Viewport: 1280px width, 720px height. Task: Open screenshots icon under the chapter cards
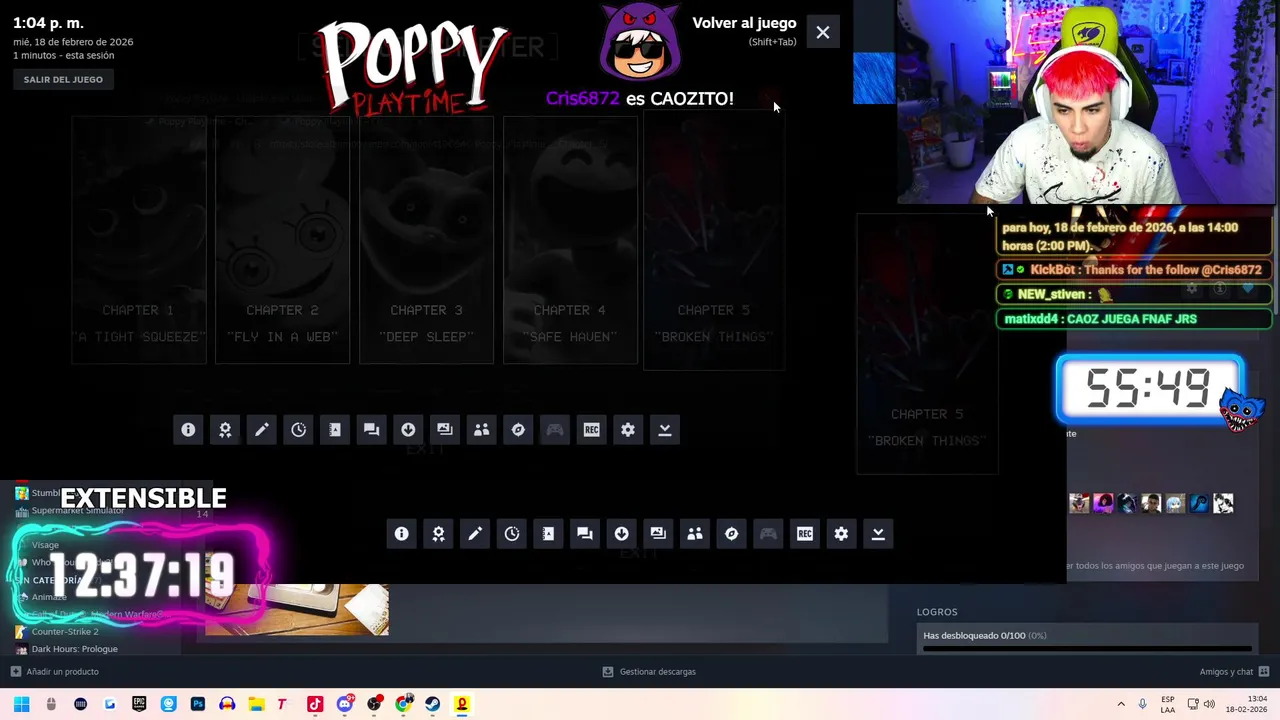click(x=445, y=430)
